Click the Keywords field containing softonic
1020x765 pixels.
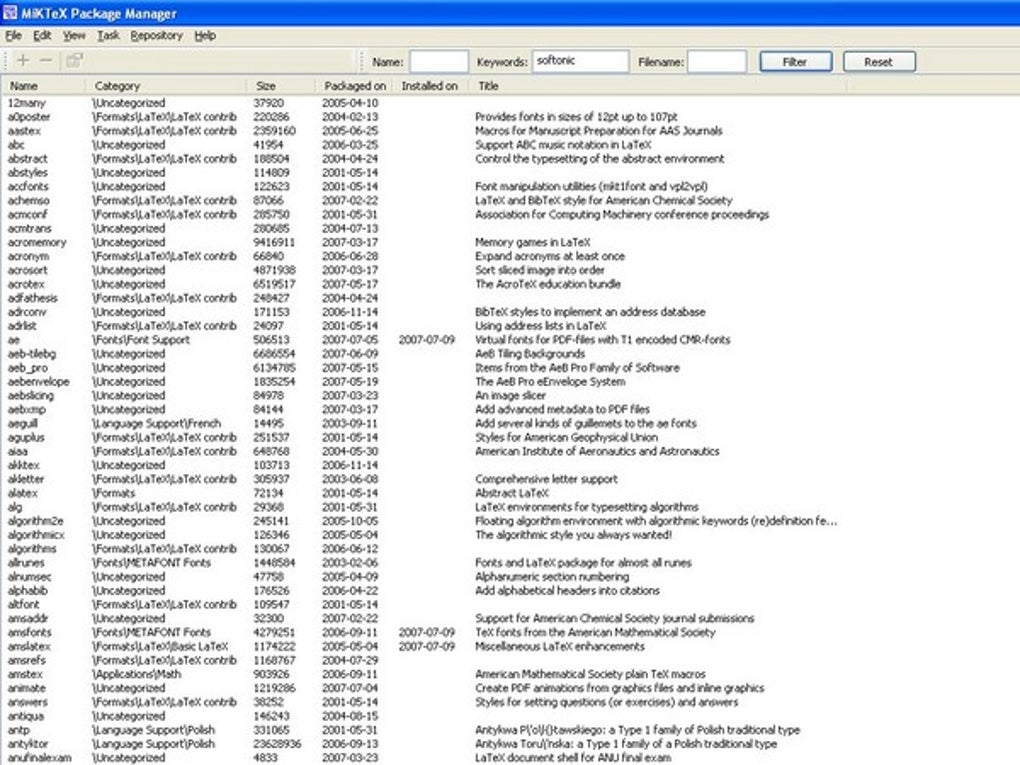click(x=580, y=62)
